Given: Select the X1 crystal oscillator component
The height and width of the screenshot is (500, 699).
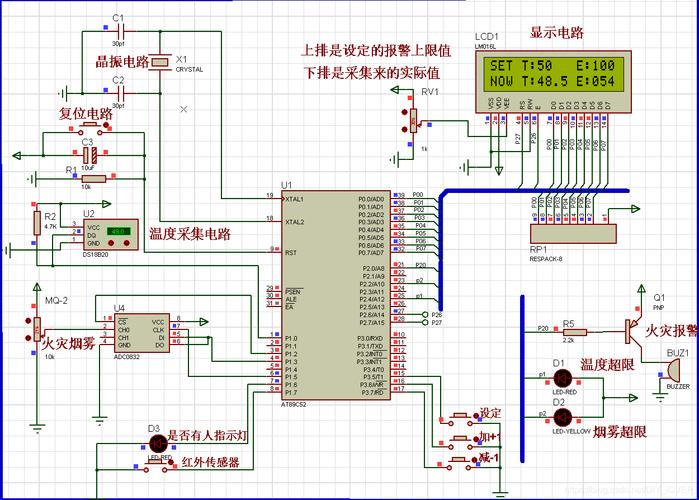Looking at the screenshot, I should (x=160, y=62).
